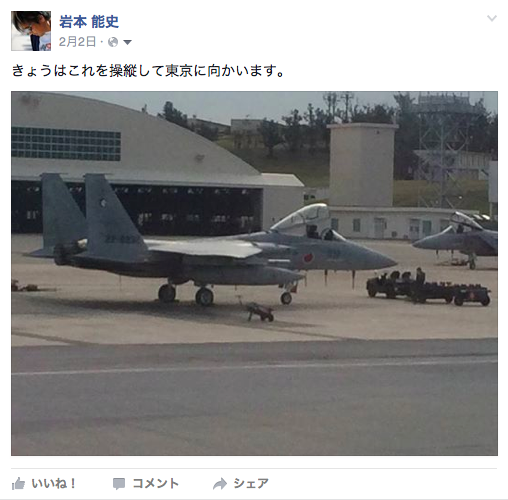The image size is (508, 500).
Task: Click the second jet at the photo's right edge
Action: tap(456, 240)
